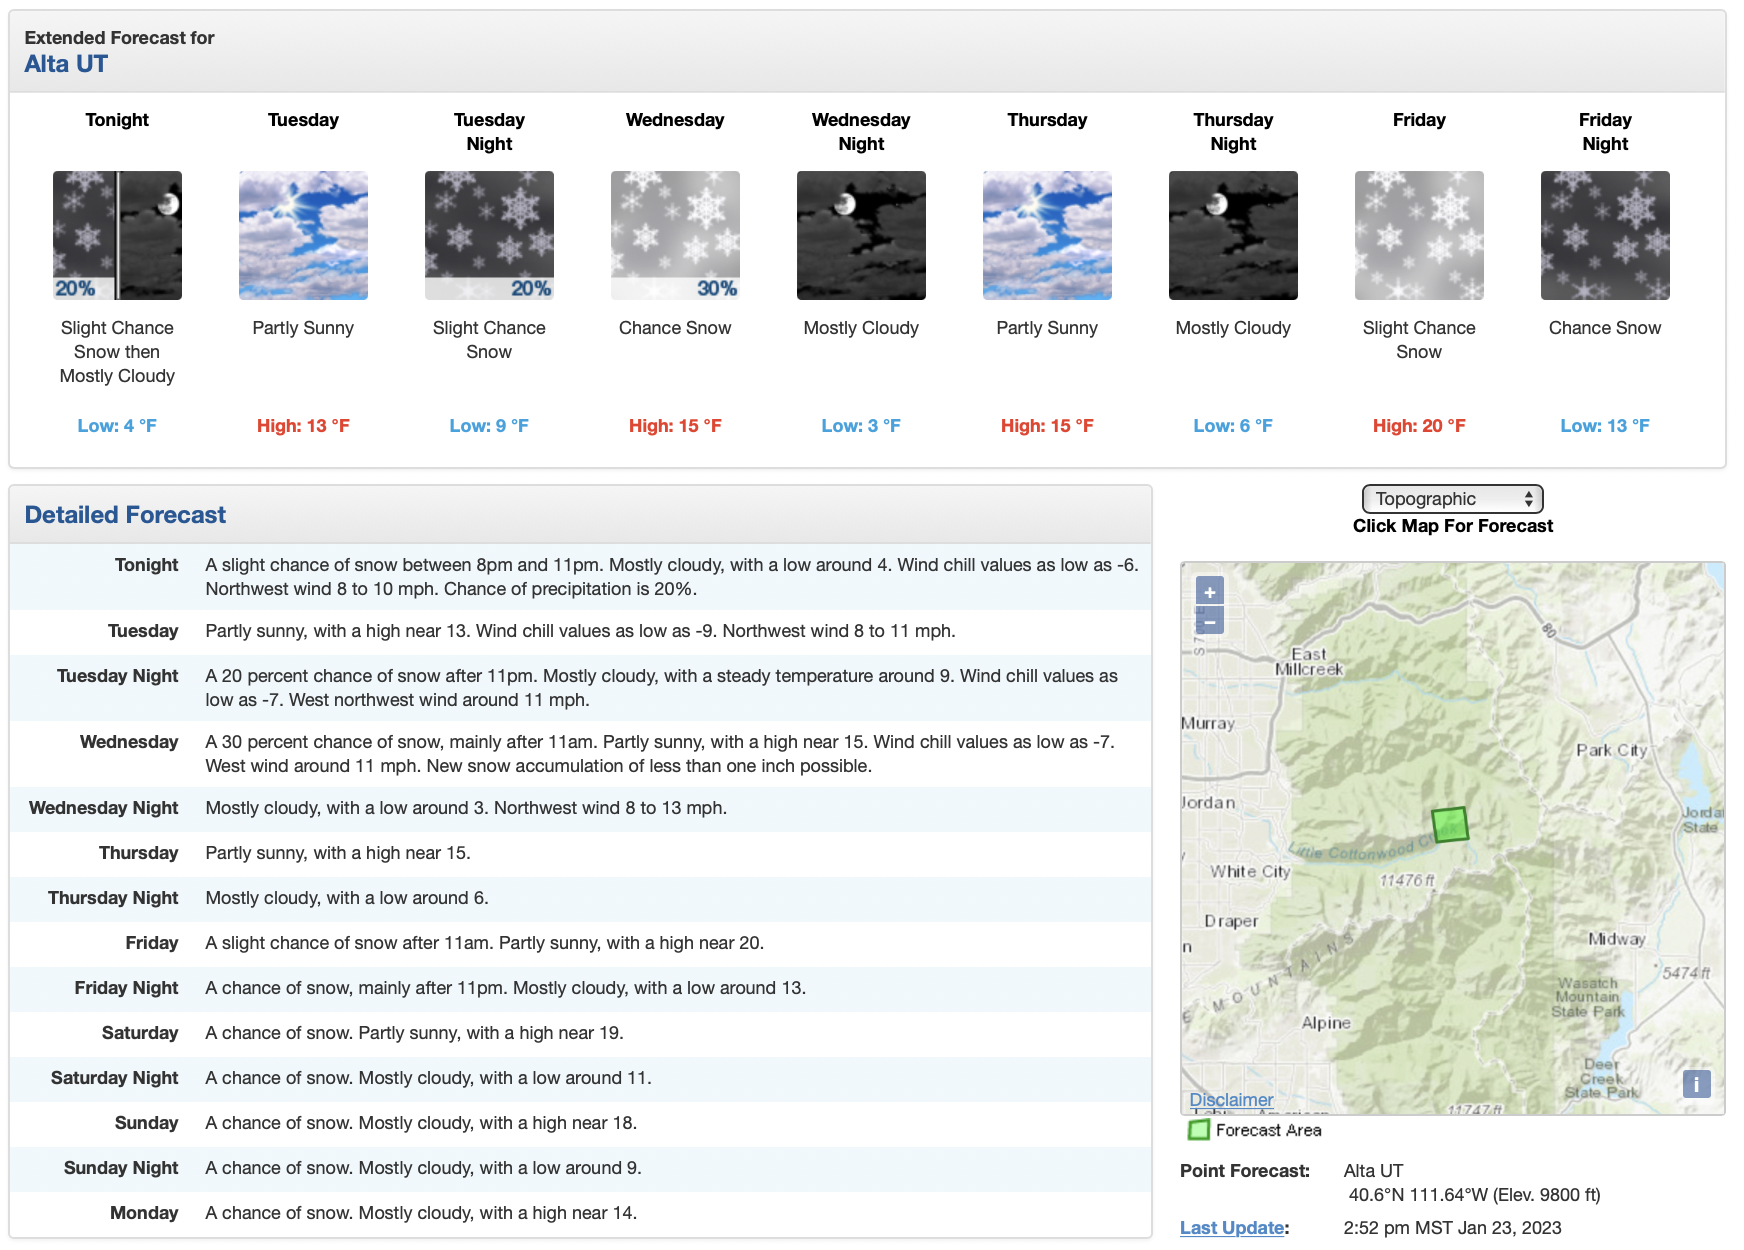Click the Thursday Night detailed forecast label
1744x1250 pixels.
113,898
